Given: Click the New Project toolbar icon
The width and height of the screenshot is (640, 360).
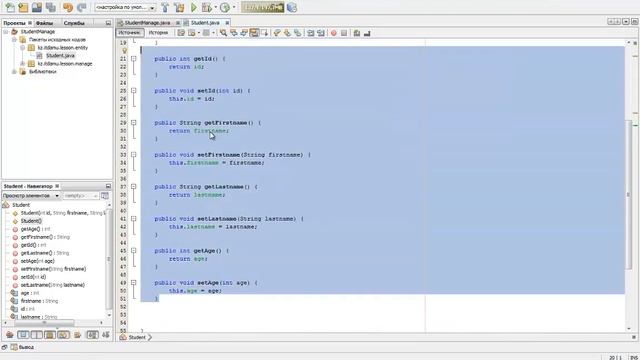Looking at the screenshot, I should (23, 7).
